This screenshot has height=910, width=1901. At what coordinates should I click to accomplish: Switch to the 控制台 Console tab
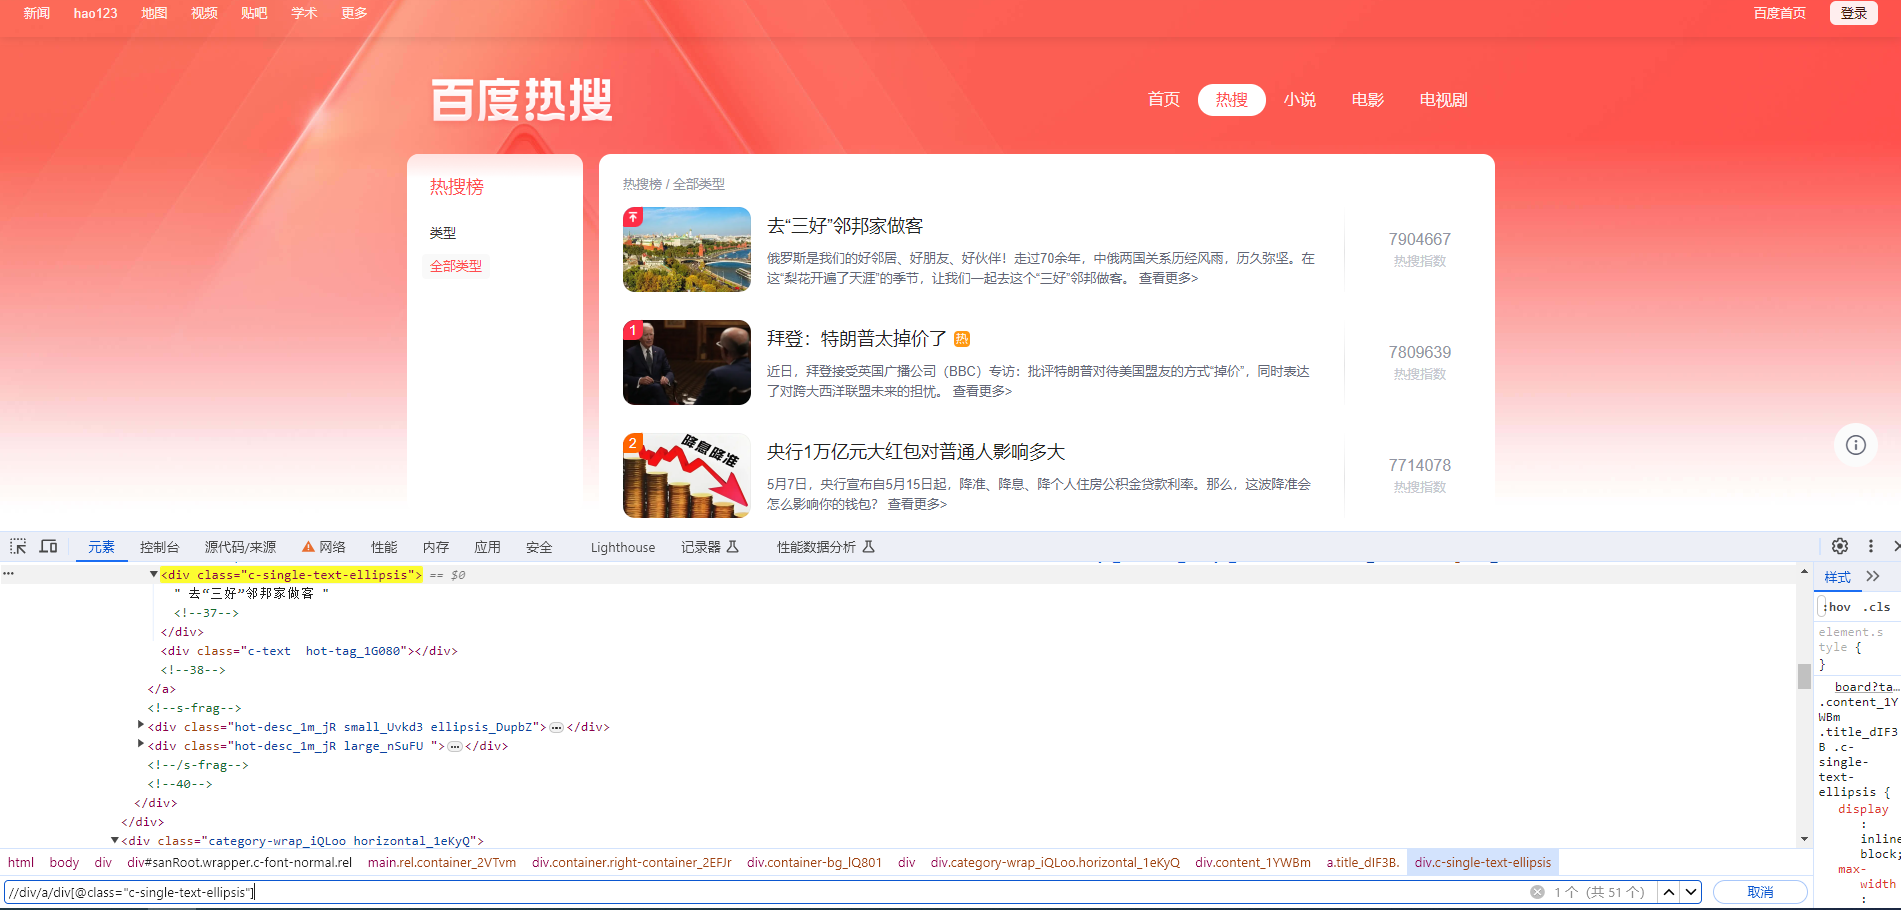[x=159, y=547]
